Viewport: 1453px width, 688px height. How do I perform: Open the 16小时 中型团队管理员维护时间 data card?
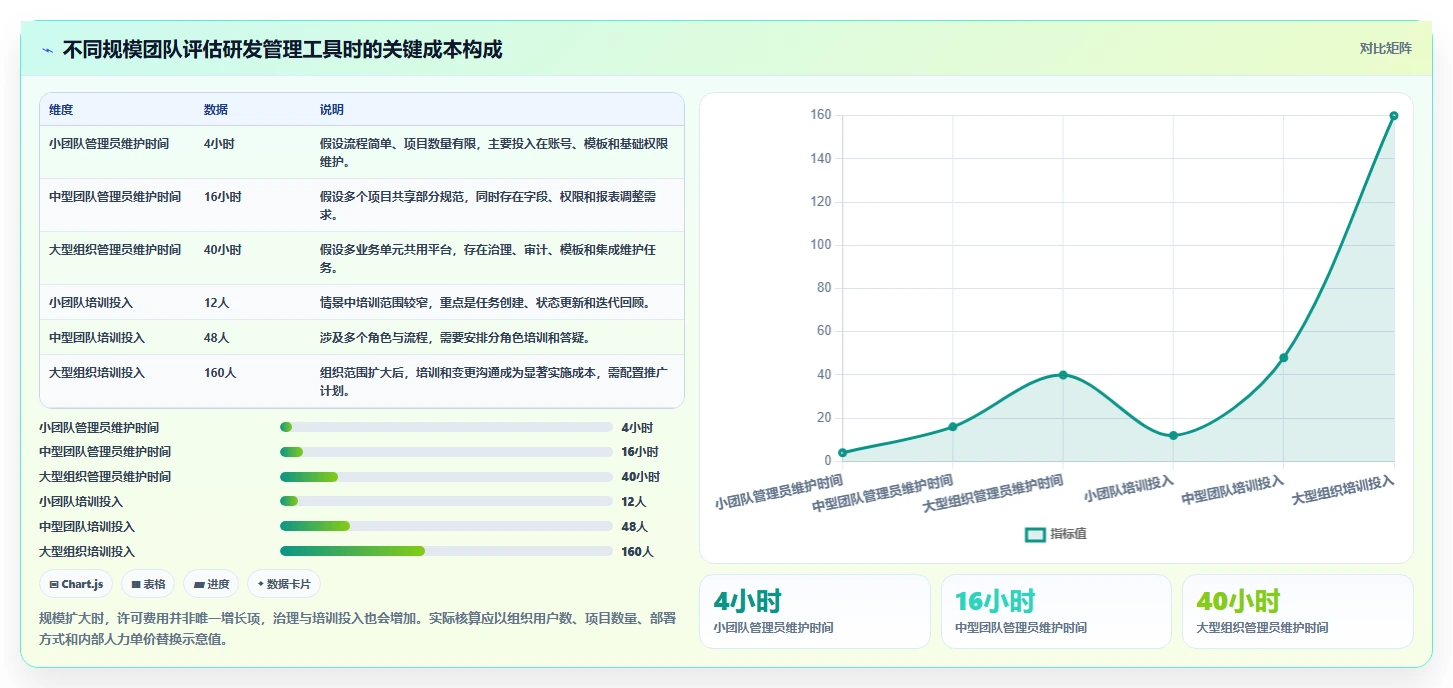click(x=1056, y=611)
